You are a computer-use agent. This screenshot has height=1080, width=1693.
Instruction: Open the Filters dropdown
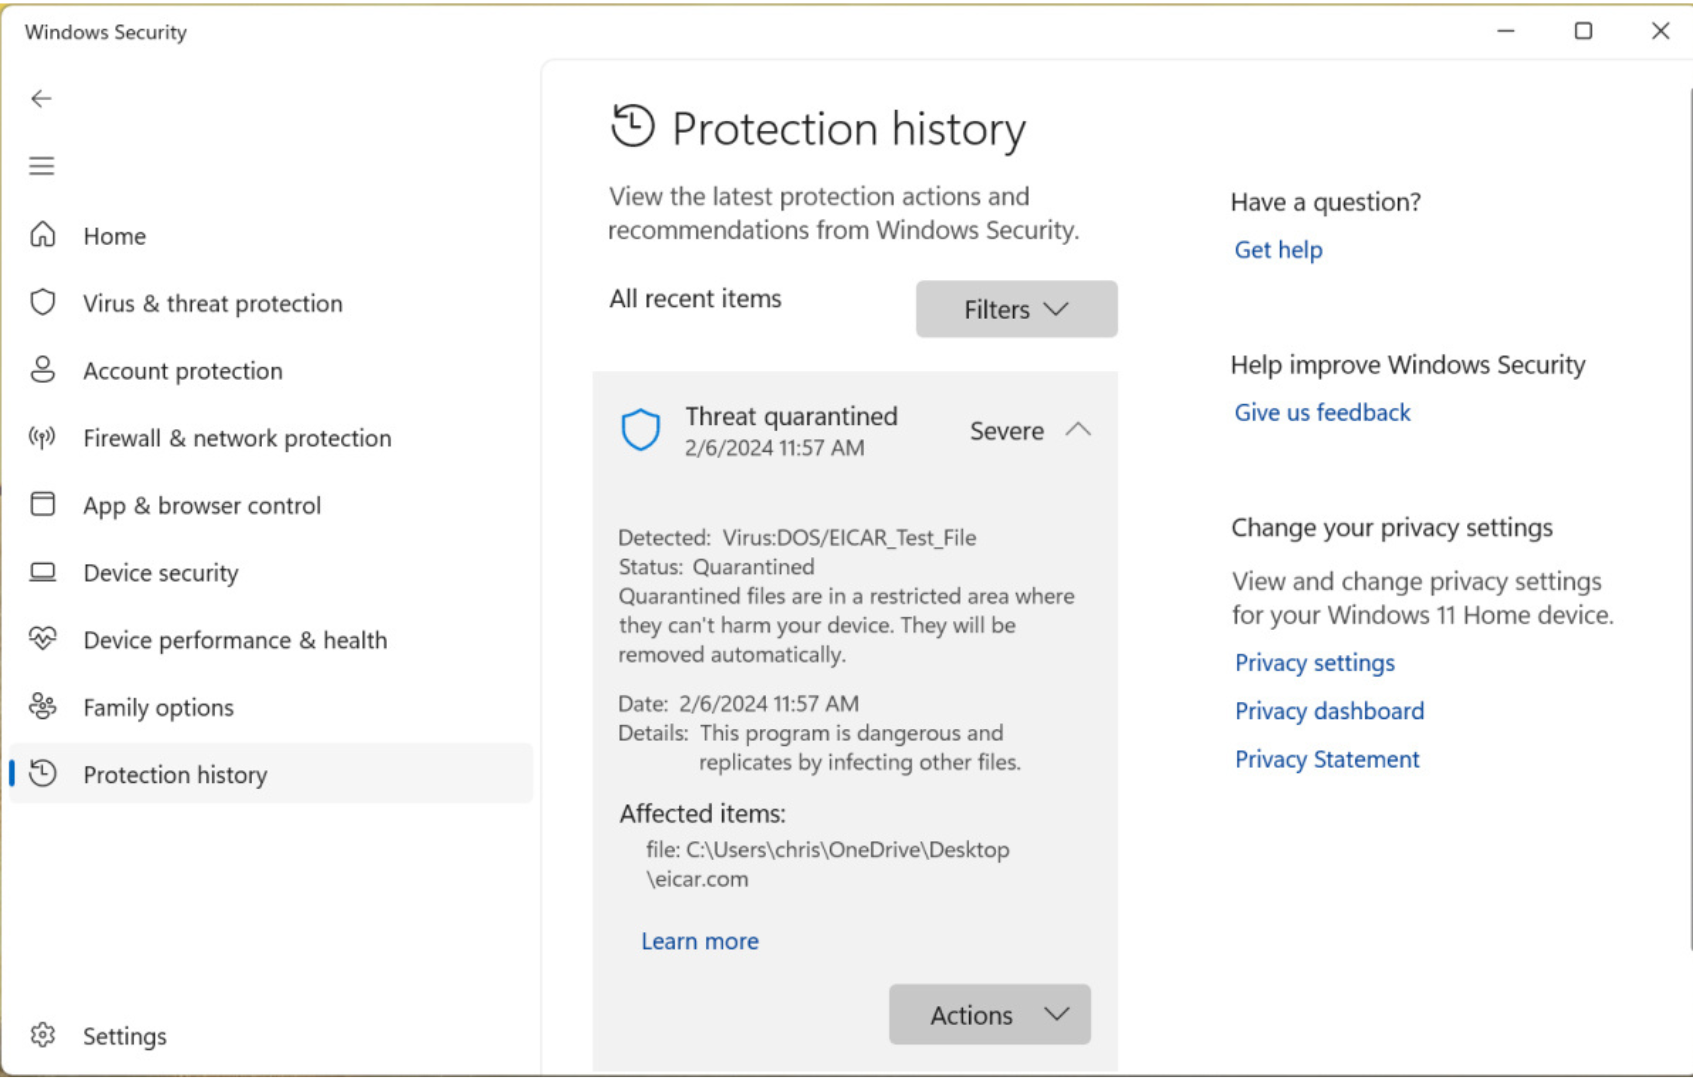pos(1015,309)
